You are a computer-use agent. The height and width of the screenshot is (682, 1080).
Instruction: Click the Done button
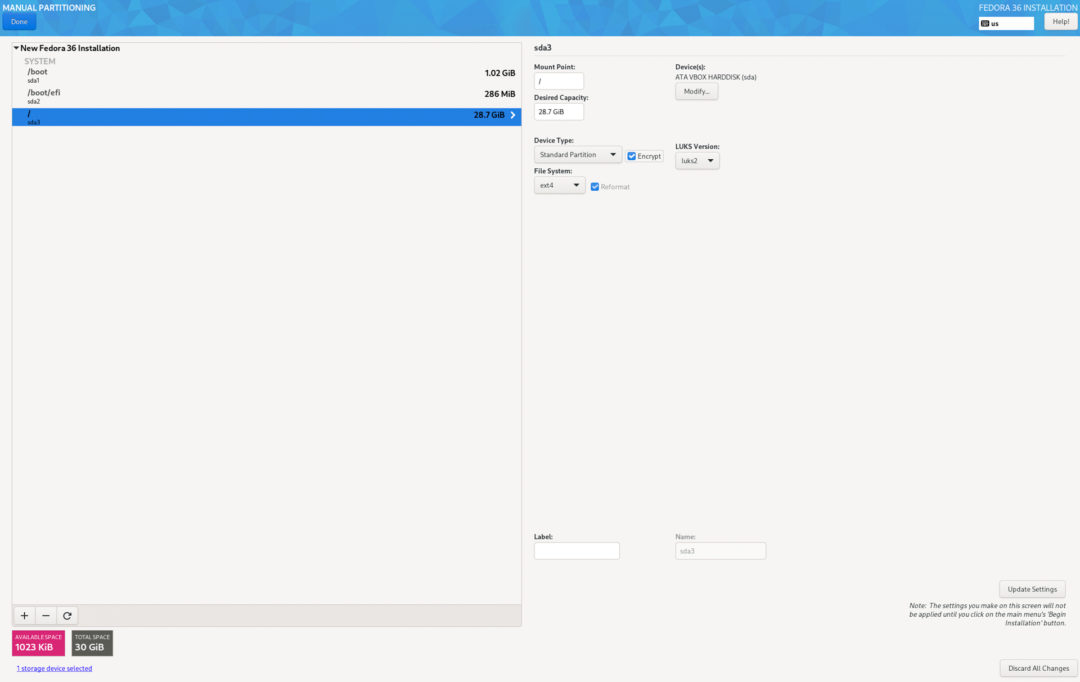[19, 22]
